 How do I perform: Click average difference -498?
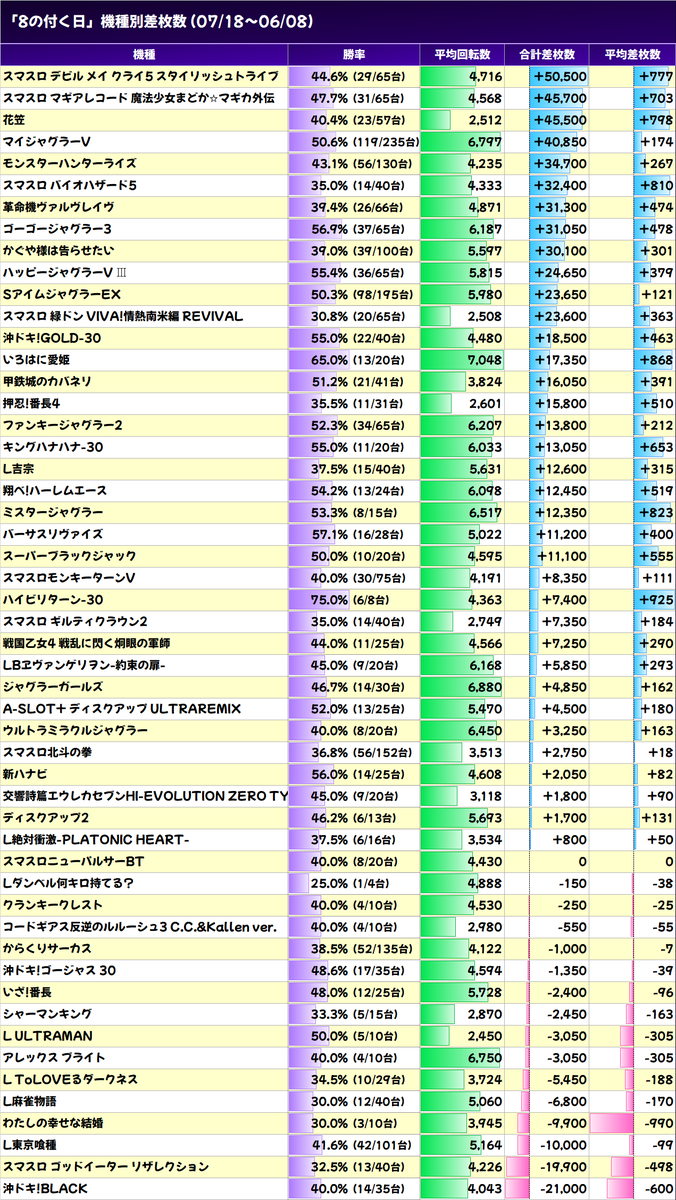(657, 1167)
